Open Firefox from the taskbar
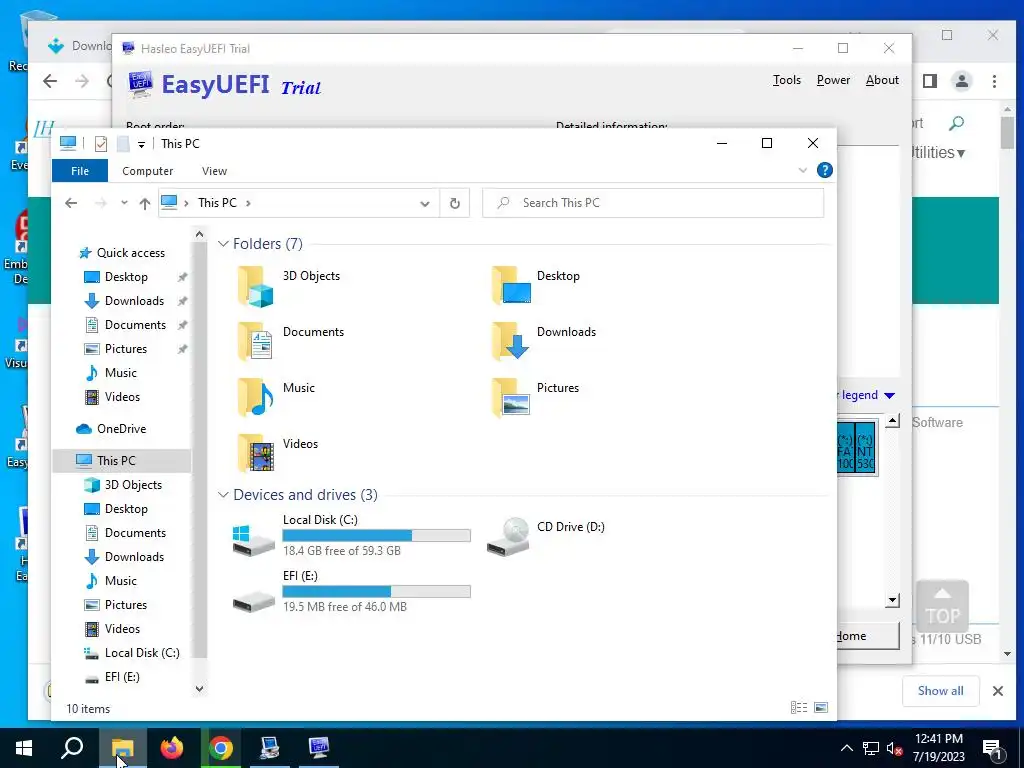Screen dimensions: 1024x768 [x=172, y=748]
